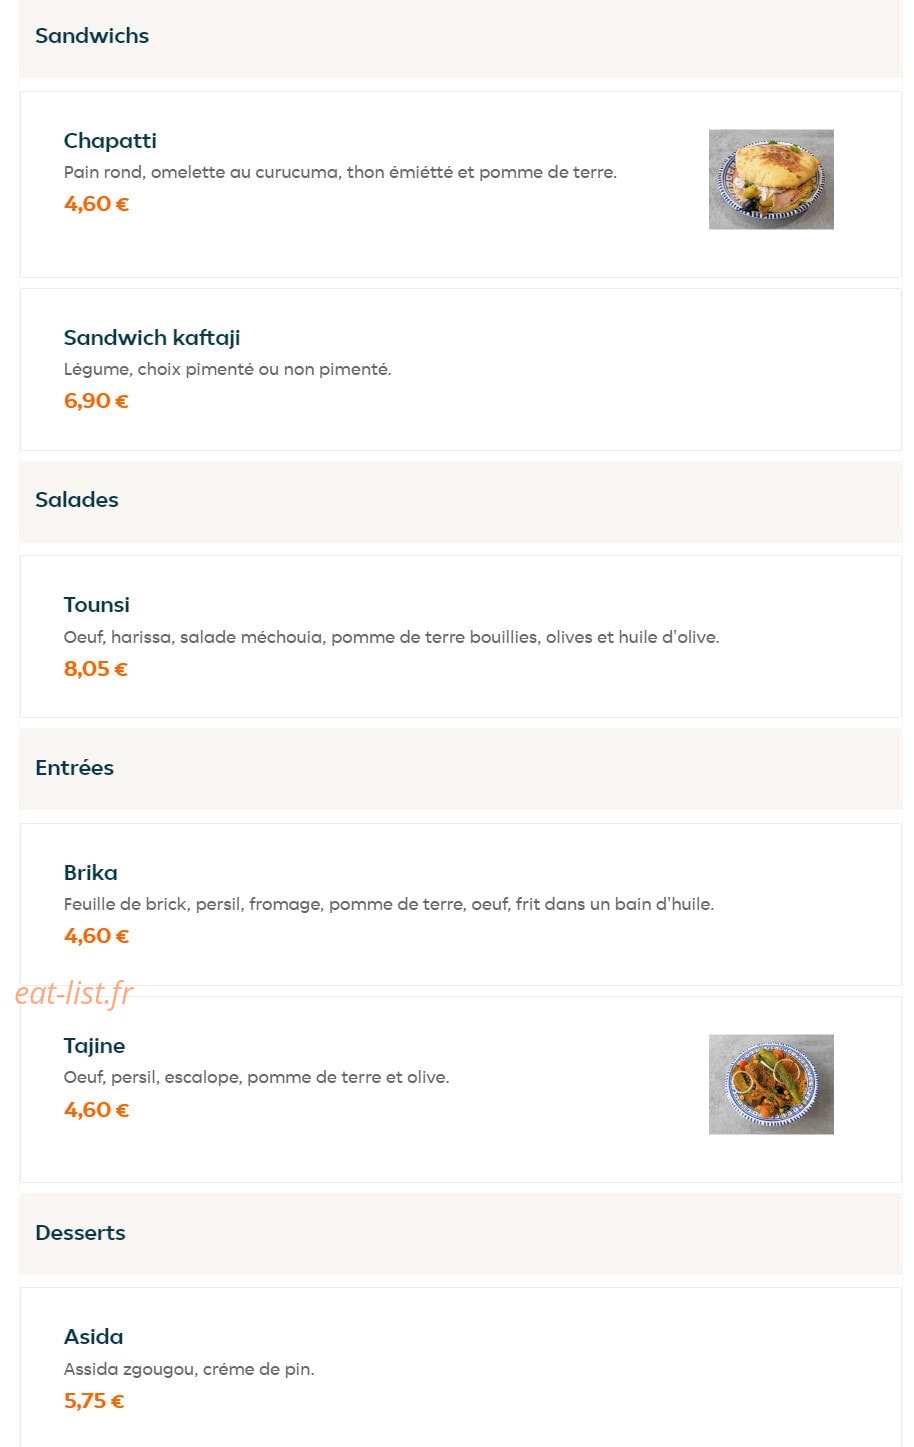The height and width of the screenshot is (1447, 914).
Task: Select the Tajine item title
Action: [95, 1046]
